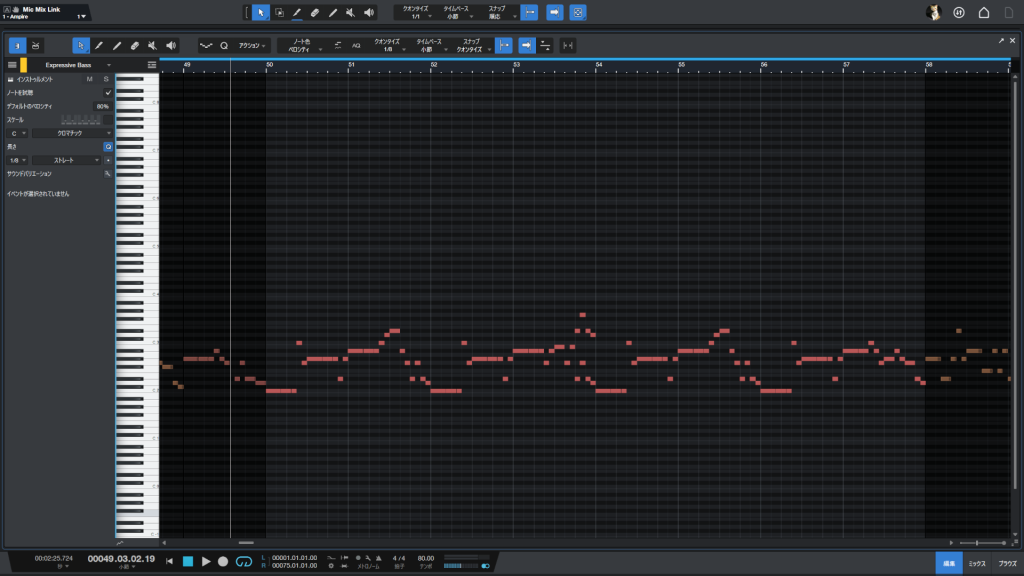Click the Quantize Q icon next to Action

[x=224, y=45]
